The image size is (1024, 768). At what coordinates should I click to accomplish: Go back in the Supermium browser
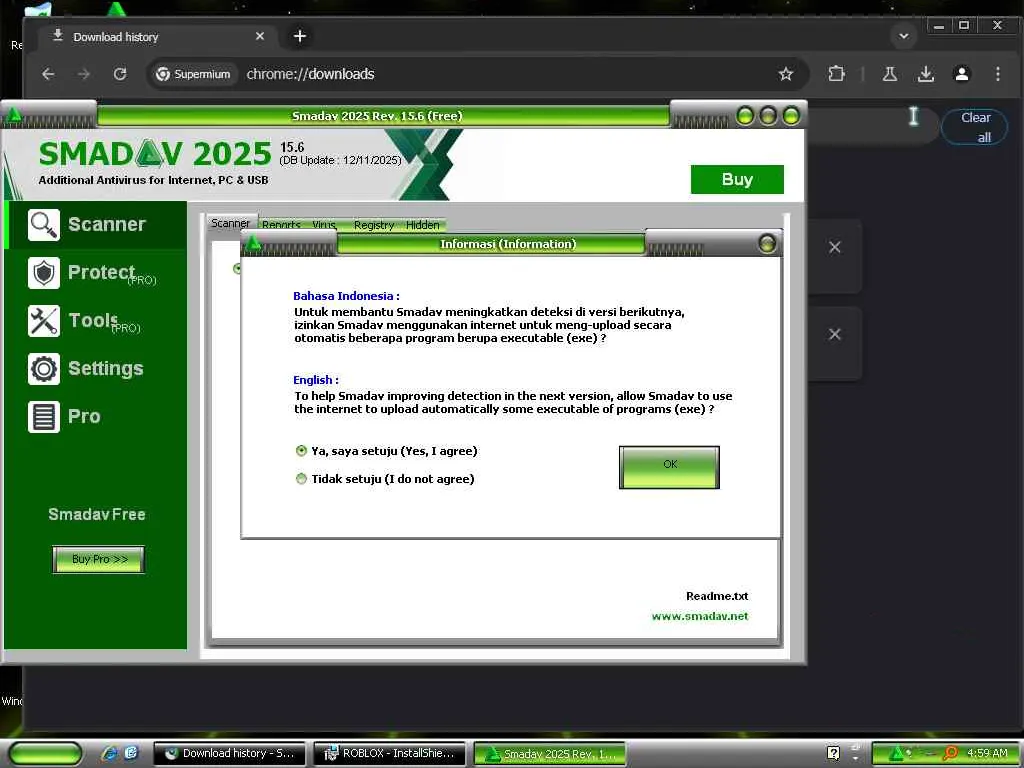click(x=48, y=74)
